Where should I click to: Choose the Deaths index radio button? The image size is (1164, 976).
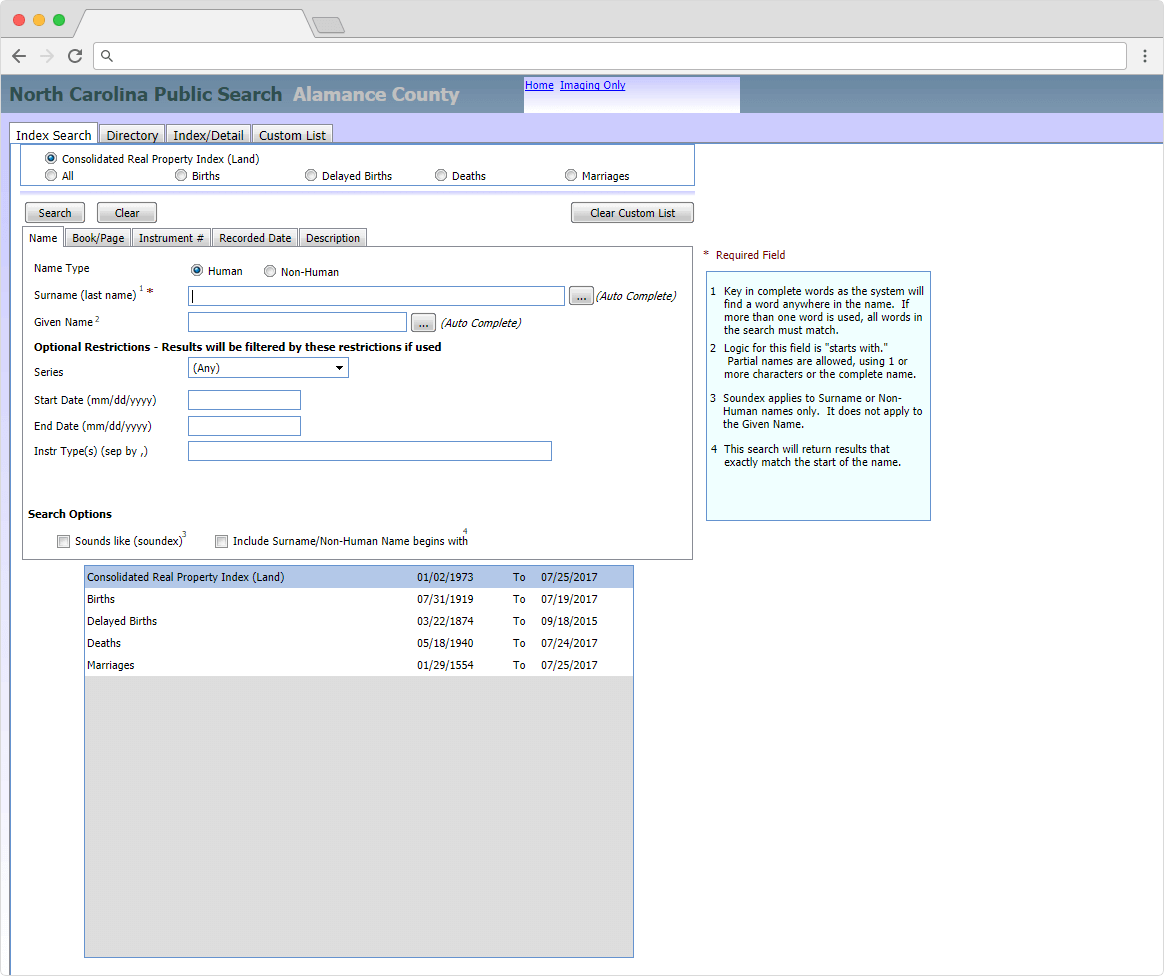[x=441, y=176]
